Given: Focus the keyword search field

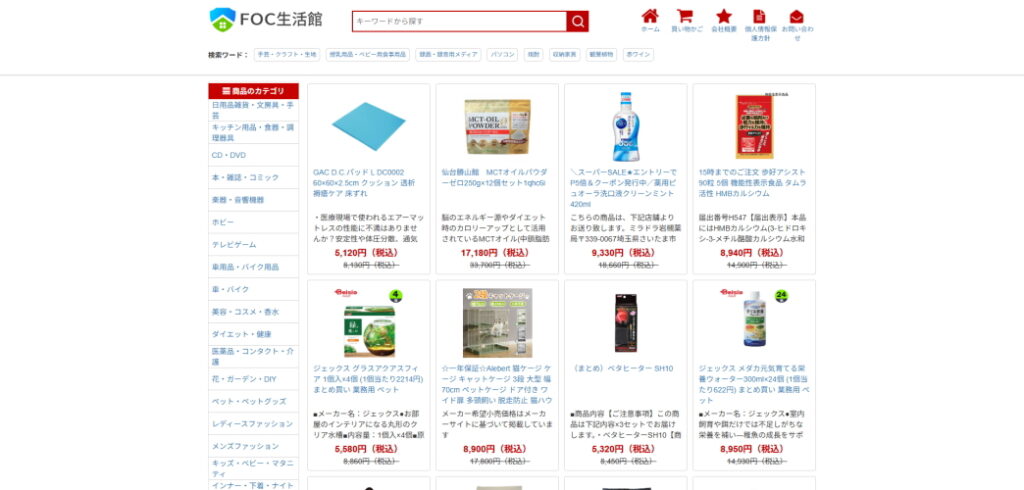Looking at the screenshot, I should (459, 22).
